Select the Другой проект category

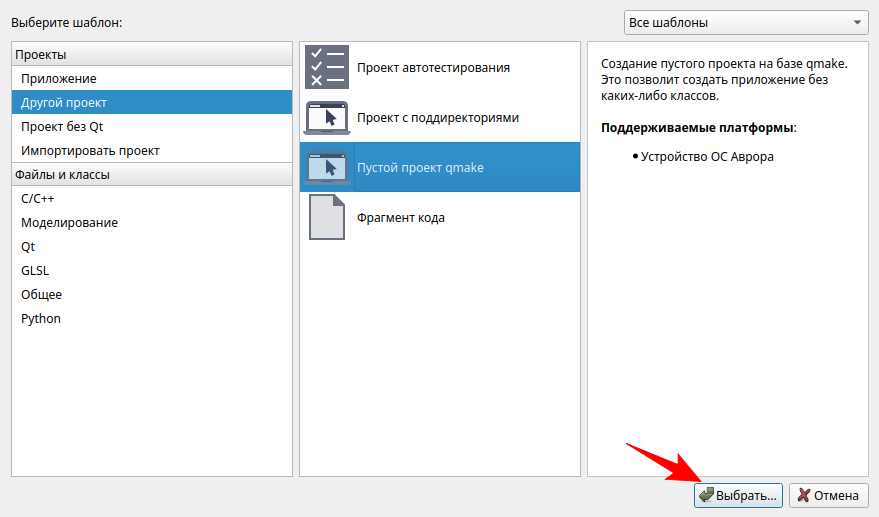tap(64, 102)
